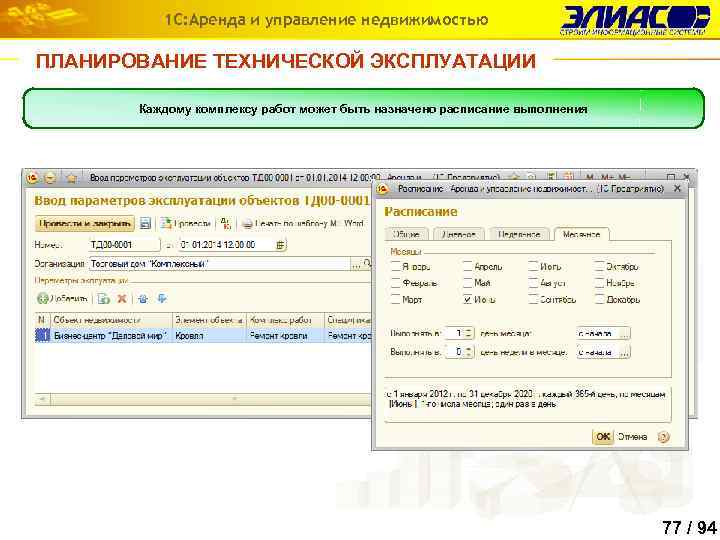Image resolution: width=720 pixels, height=540 pixels.
Task: Copy the selected row with the copy icon
Action: (104, 299)
